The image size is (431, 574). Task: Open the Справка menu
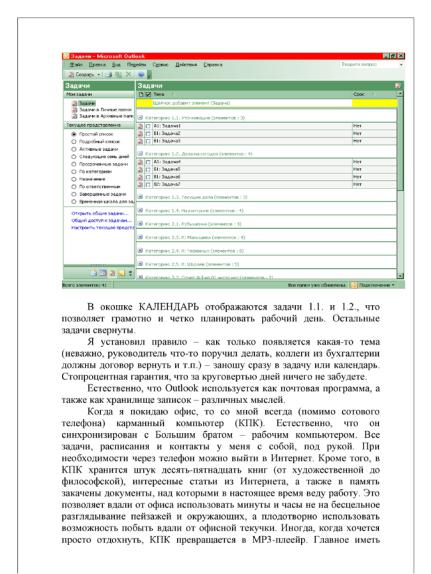pos(212,65)
